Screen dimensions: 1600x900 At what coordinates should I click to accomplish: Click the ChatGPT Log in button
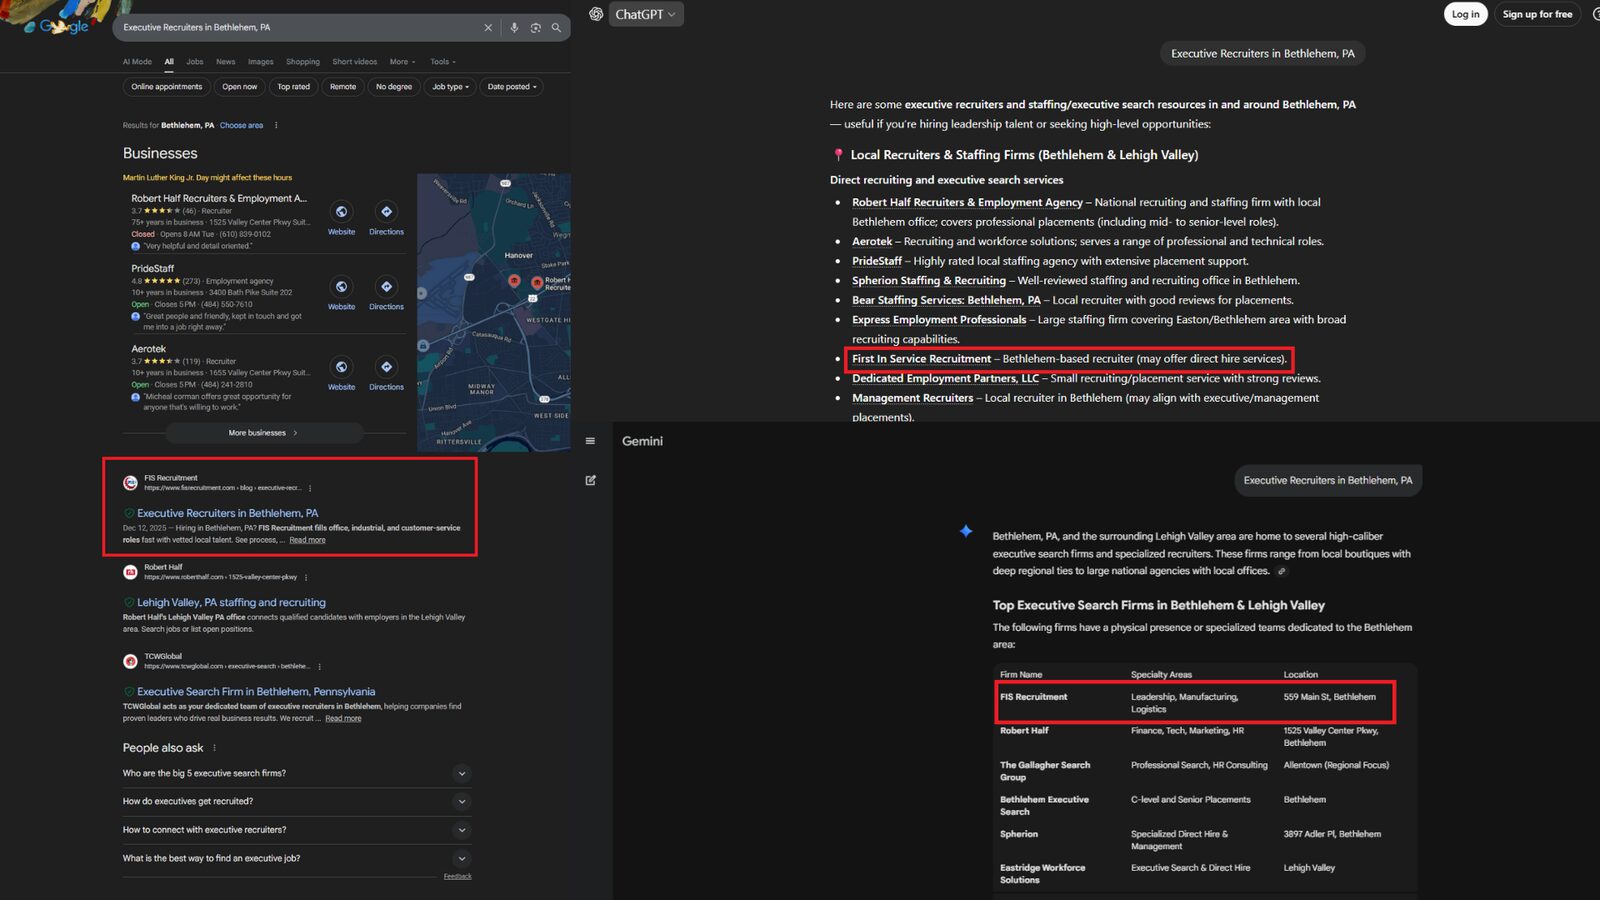[1466, 14]
